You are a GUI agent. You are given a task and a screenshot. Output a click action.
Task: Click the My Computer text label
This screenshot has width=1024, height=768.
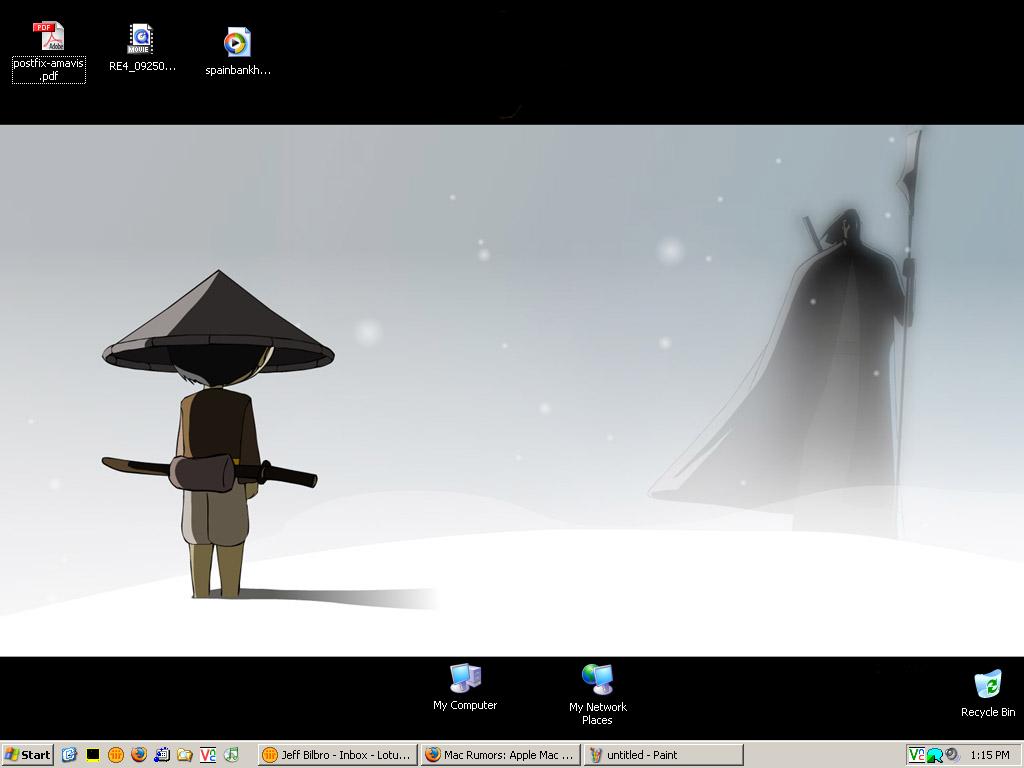465,705
